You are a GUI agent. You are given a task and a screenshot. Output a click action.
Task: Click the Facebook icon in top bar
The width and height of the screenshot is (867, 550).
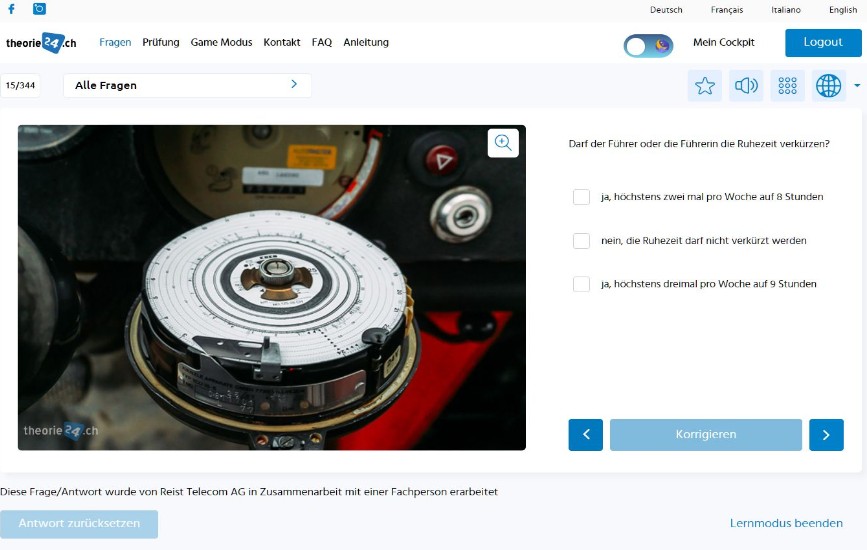point(11,9)
